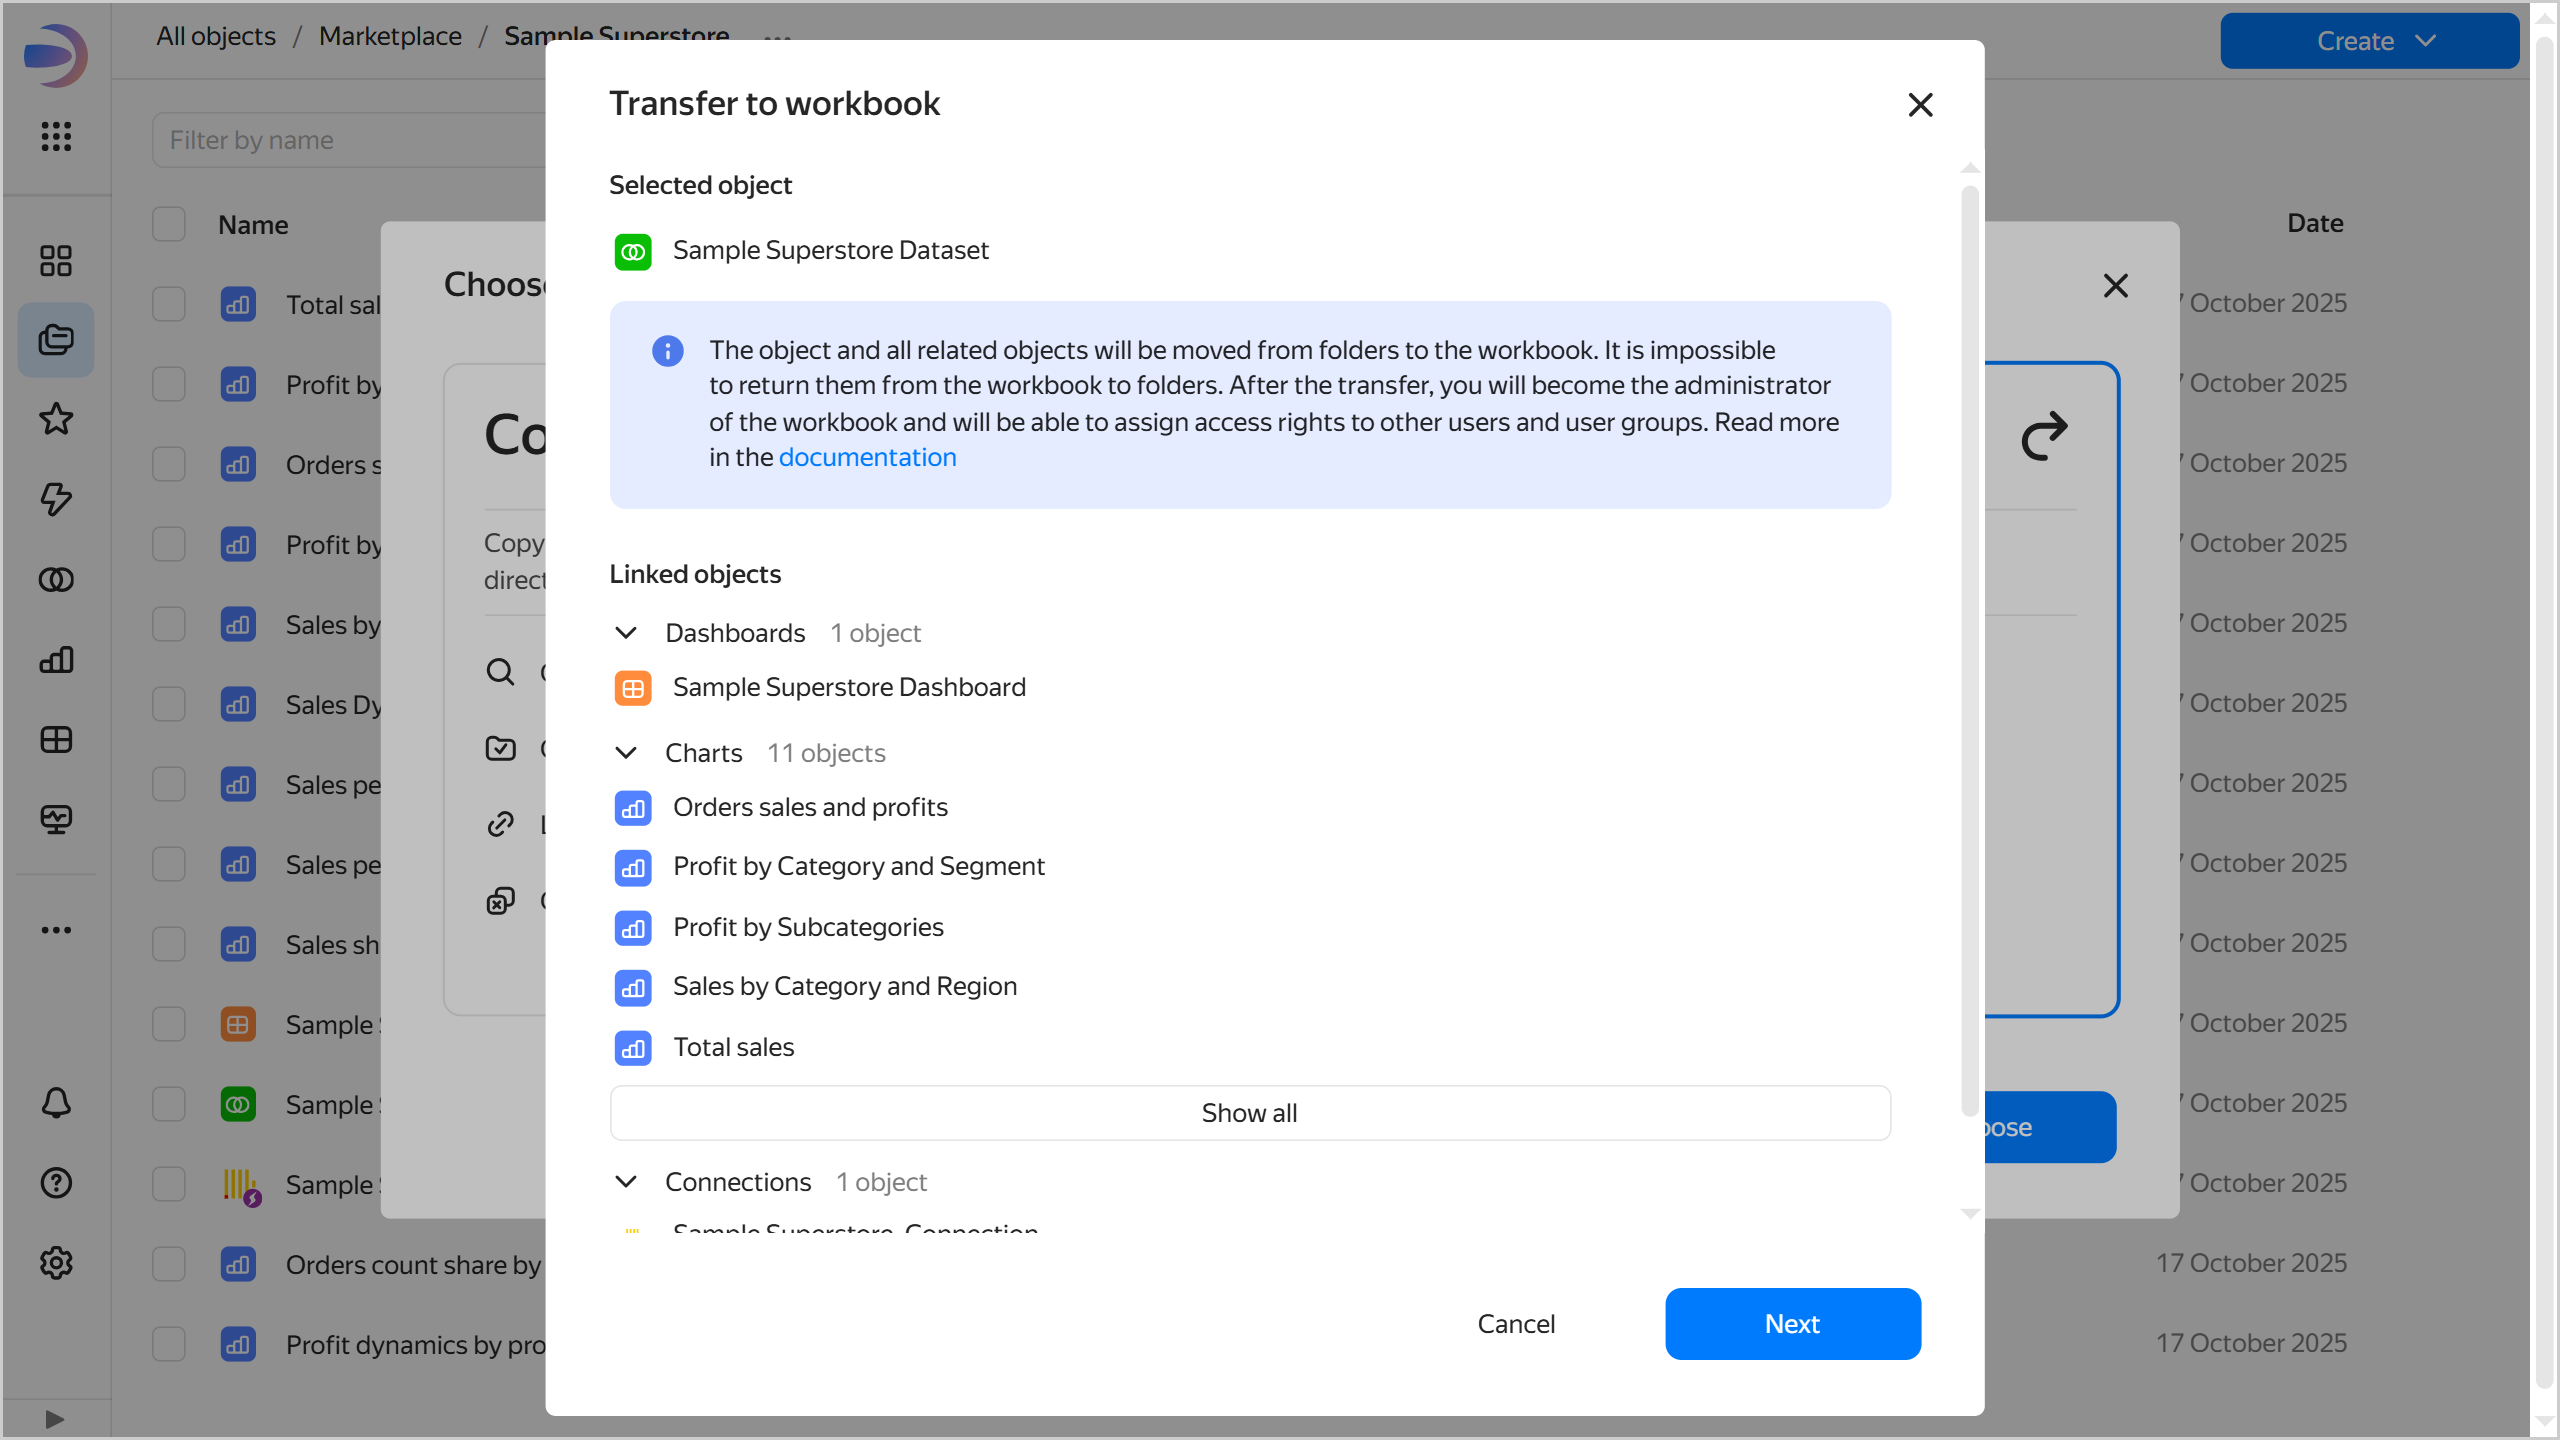This screenshot has width=2560, height=1440.
Task: Click the star favorites sidebar icon
Action: click(56, 419)
